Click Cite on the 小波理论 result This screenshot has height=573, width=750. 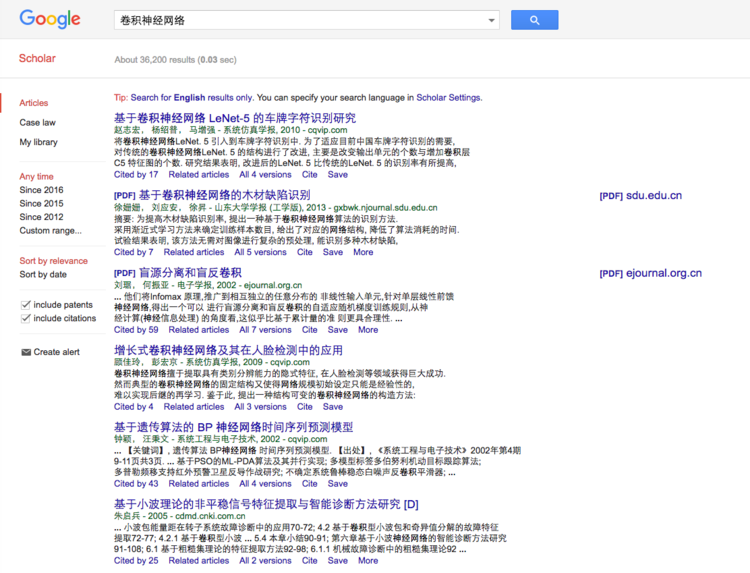pyautogui.click(x=309, y=561)
